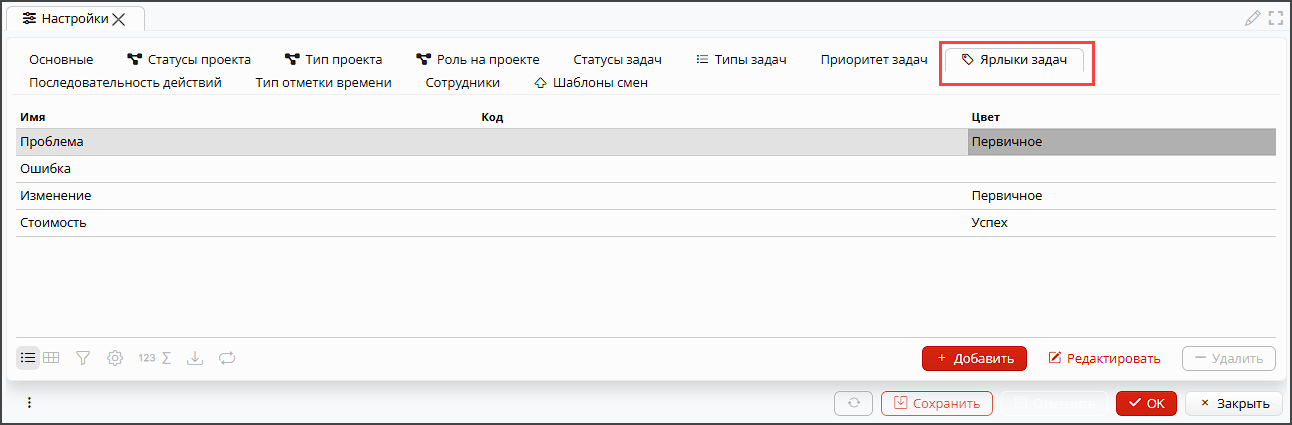The height and width of the screenshot is (425, 1292).
Task: Open the Шаблоны смен tab
Action: 591,82
